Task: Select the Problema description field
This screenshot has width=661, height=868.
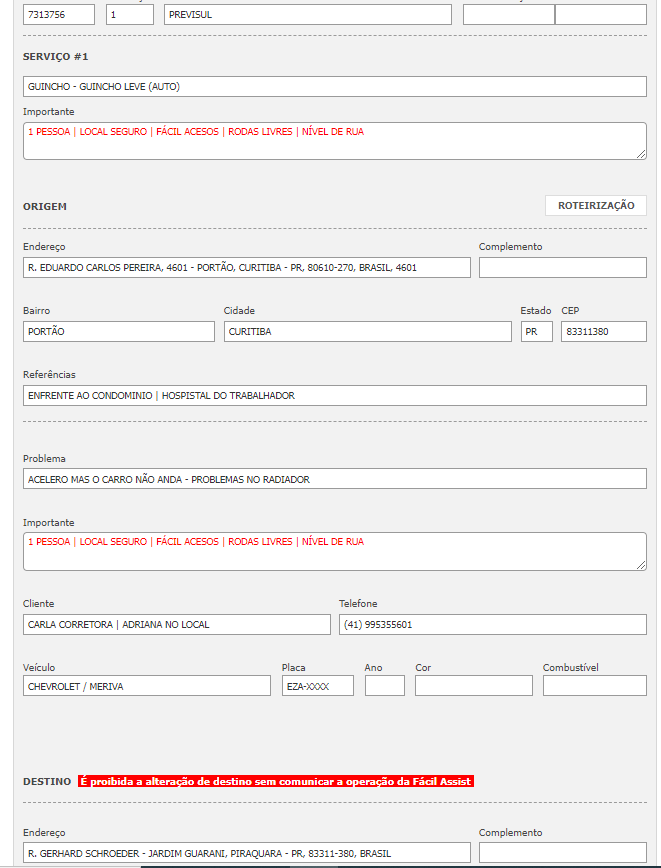Action: [334, 479]
